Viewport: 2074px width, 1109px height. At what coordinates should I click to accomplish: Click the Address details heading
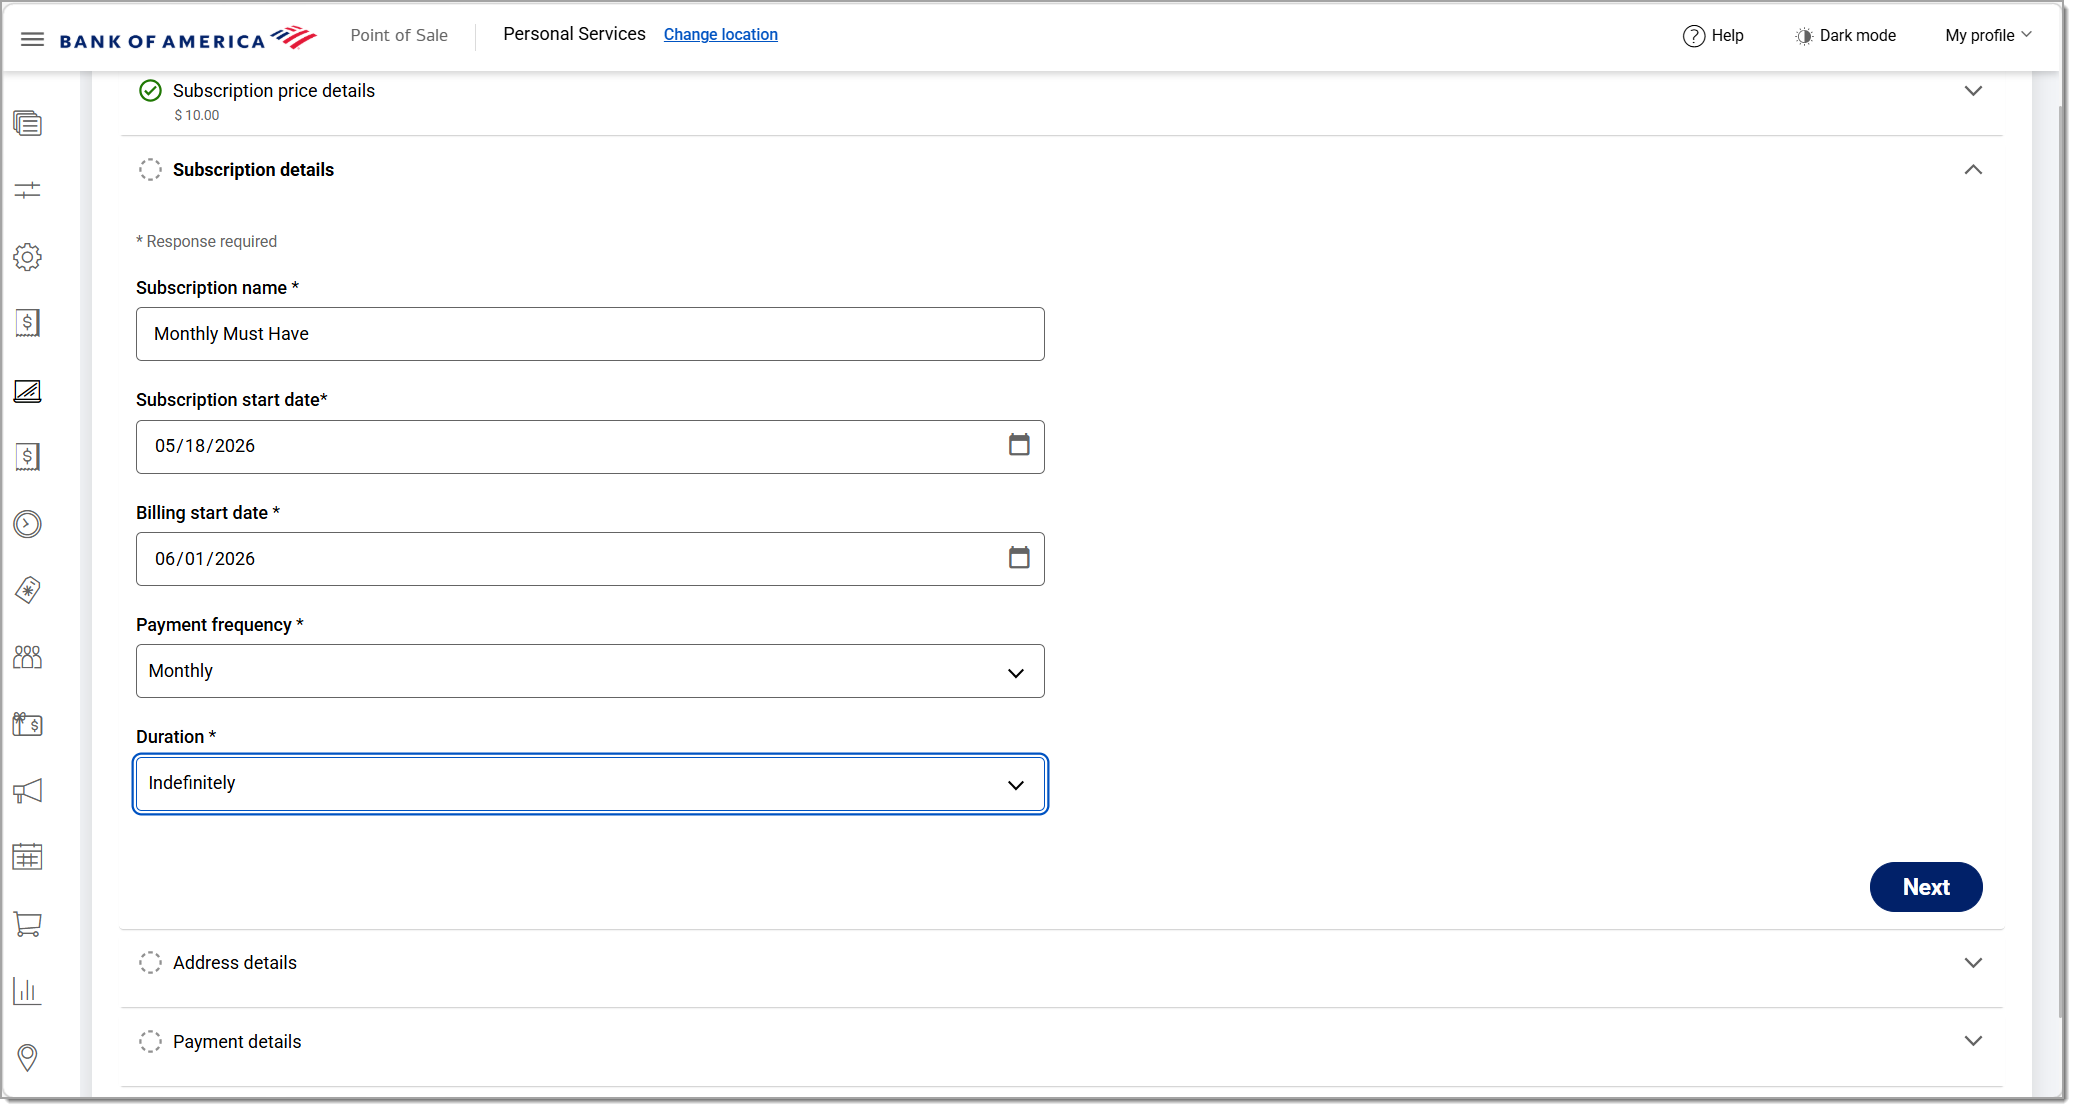click(x=235, y=963)
